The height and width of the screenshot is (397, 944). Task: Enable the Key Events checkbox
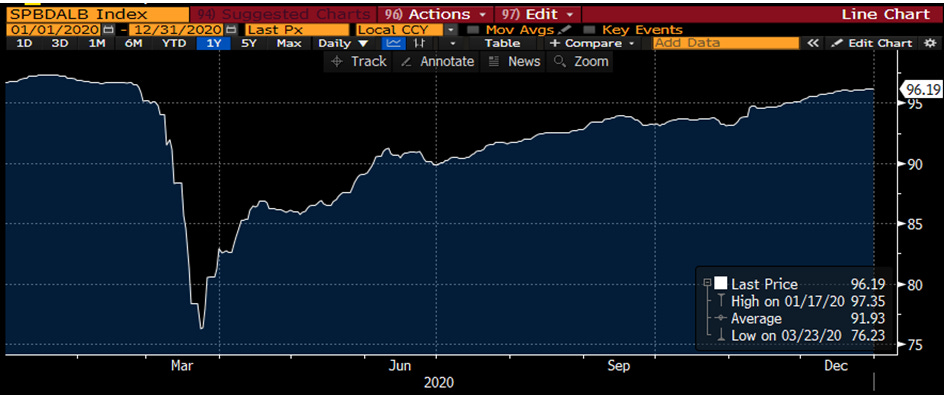(x=589, y=30)
